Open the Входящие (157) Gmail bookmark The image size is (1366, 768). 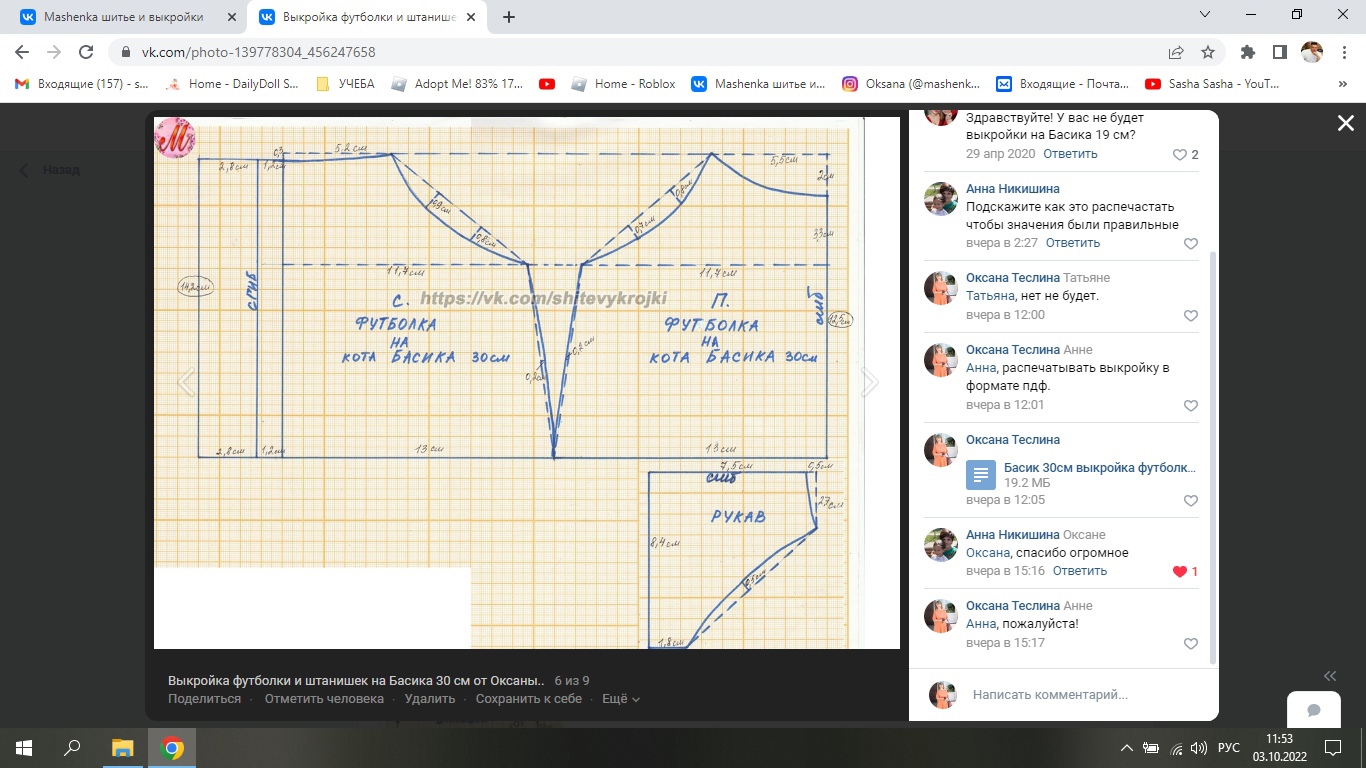(x=82, y=84)
